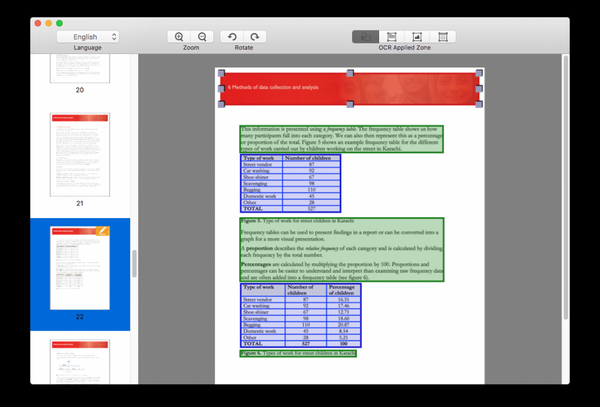Viewport: 600px width, 407px height.
Task: Click the bottom-right handle of the red zone
Action: tap(479, 104)
